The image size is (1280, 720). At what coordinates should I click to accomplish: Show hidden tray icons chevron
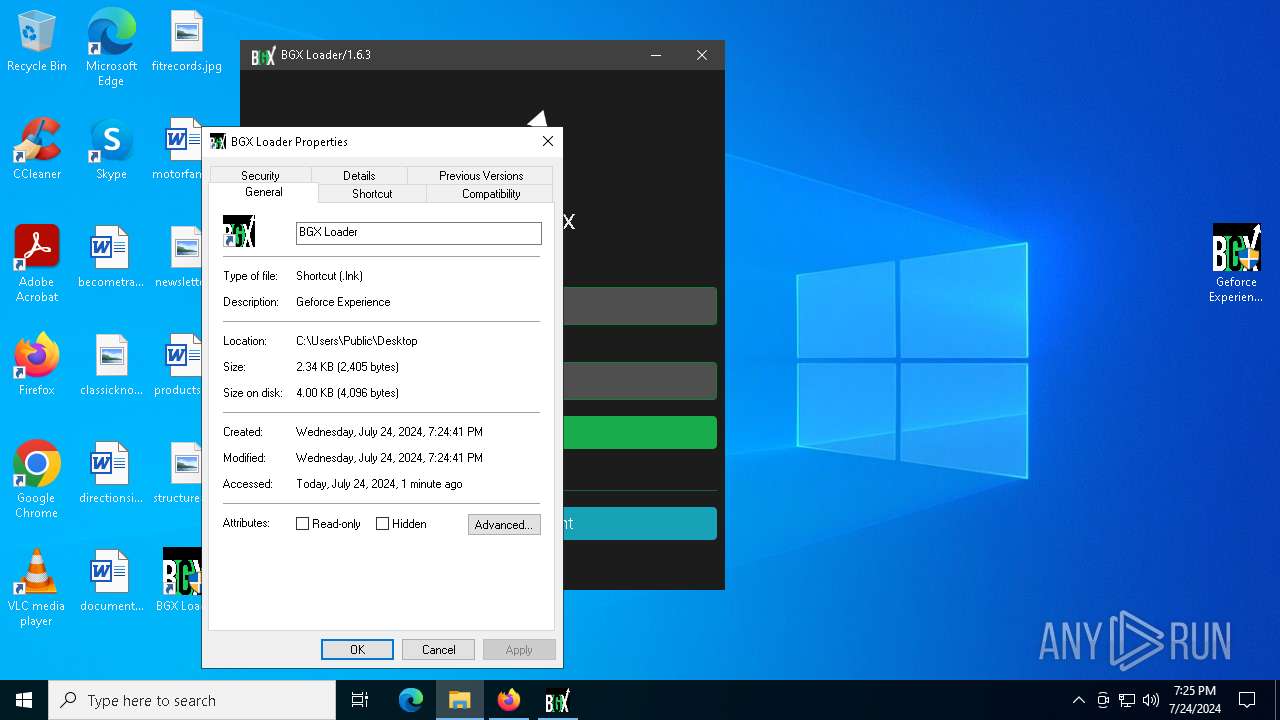tap(1078, 700)
